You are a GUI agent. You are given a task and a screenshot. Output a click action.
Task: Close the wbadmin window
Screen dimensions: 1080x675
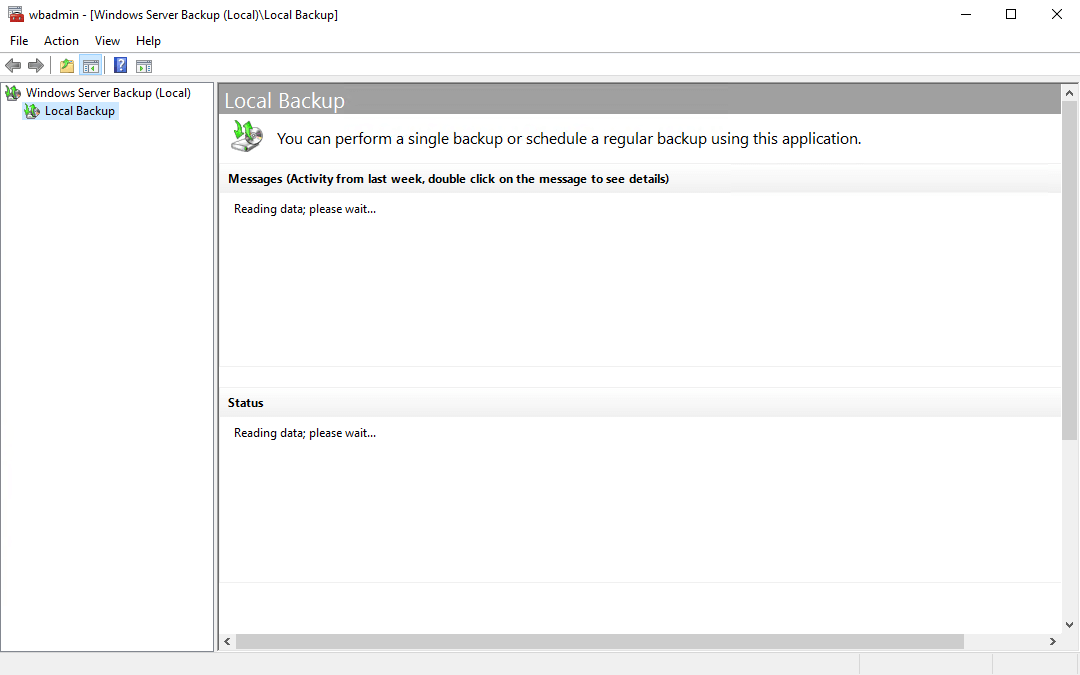coord(1057,14)
